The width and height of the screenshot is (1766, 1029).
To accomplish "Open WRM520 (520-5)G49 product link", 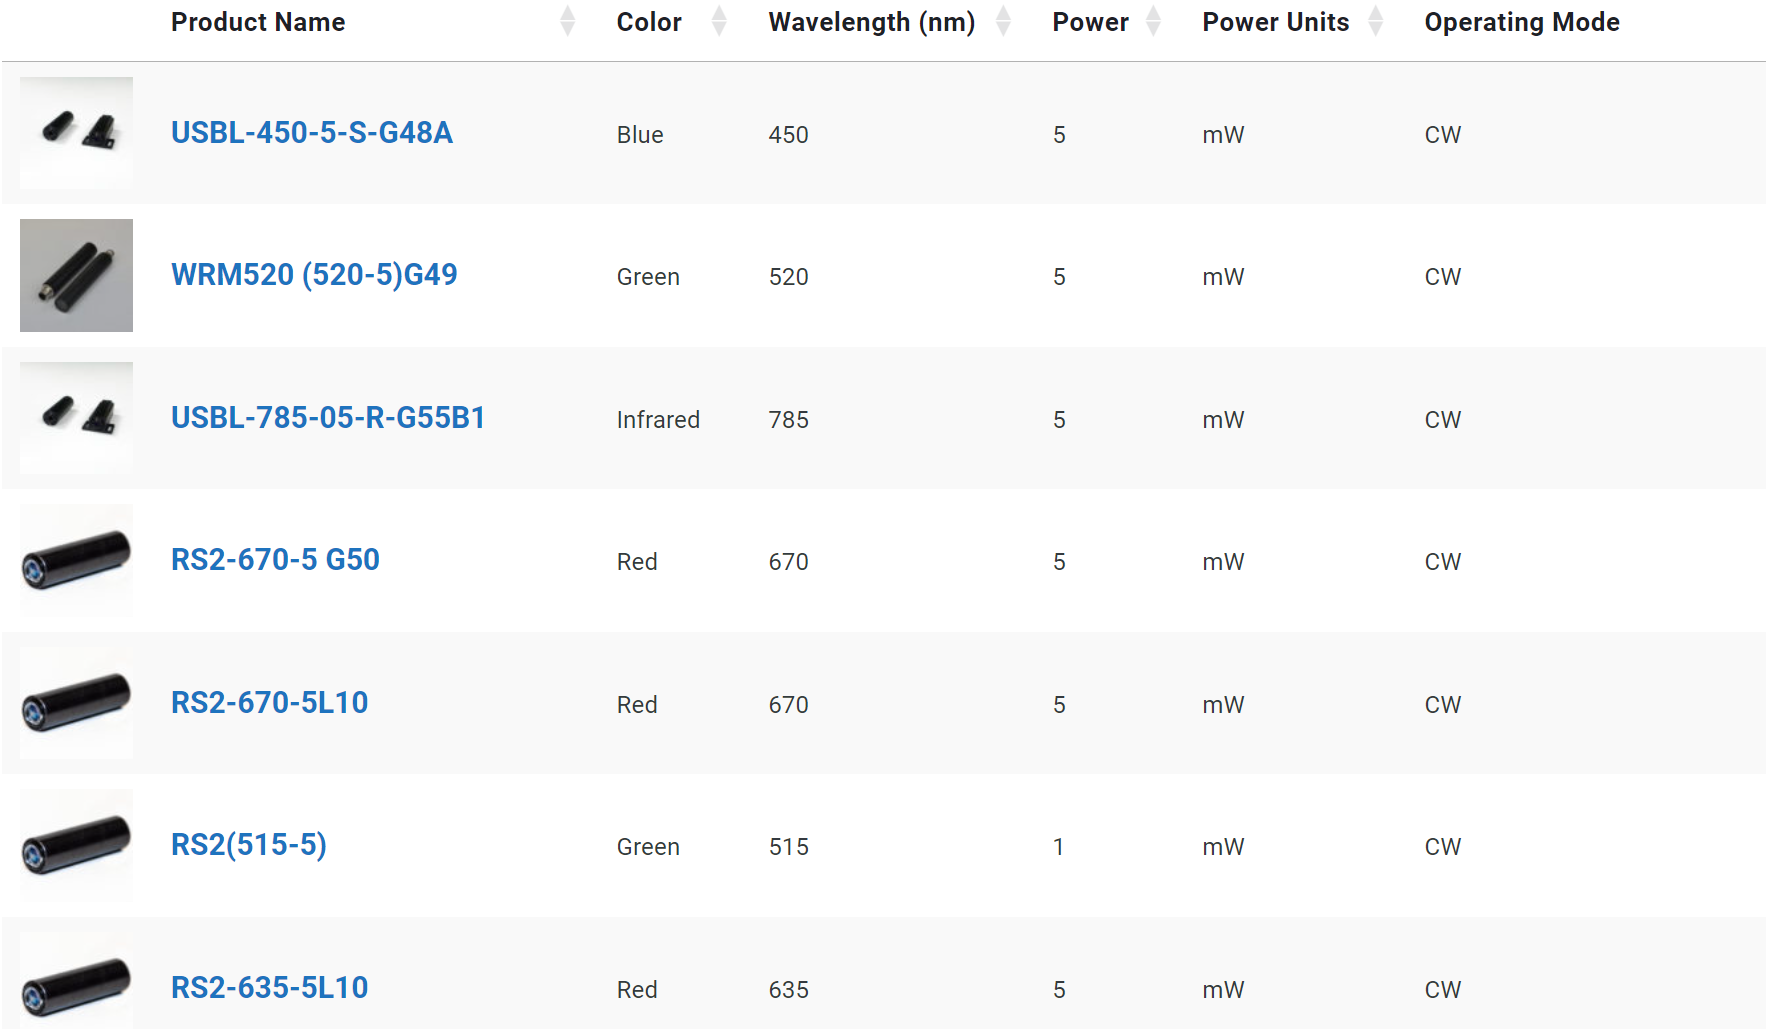I will pyautogui.click(x=314, y=275).
